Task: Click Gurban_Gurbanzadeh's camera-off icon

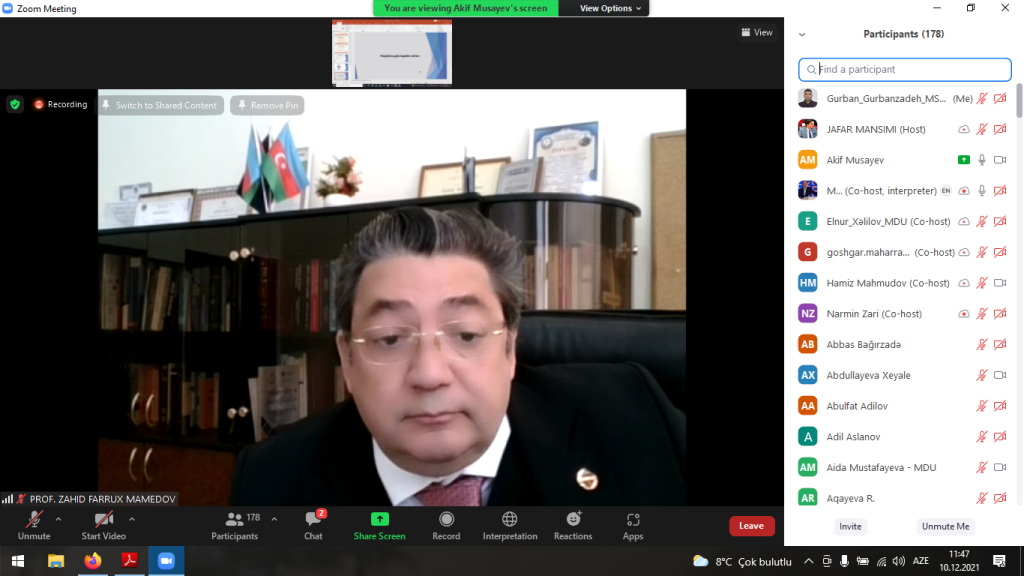Action: click(1000, 99)
